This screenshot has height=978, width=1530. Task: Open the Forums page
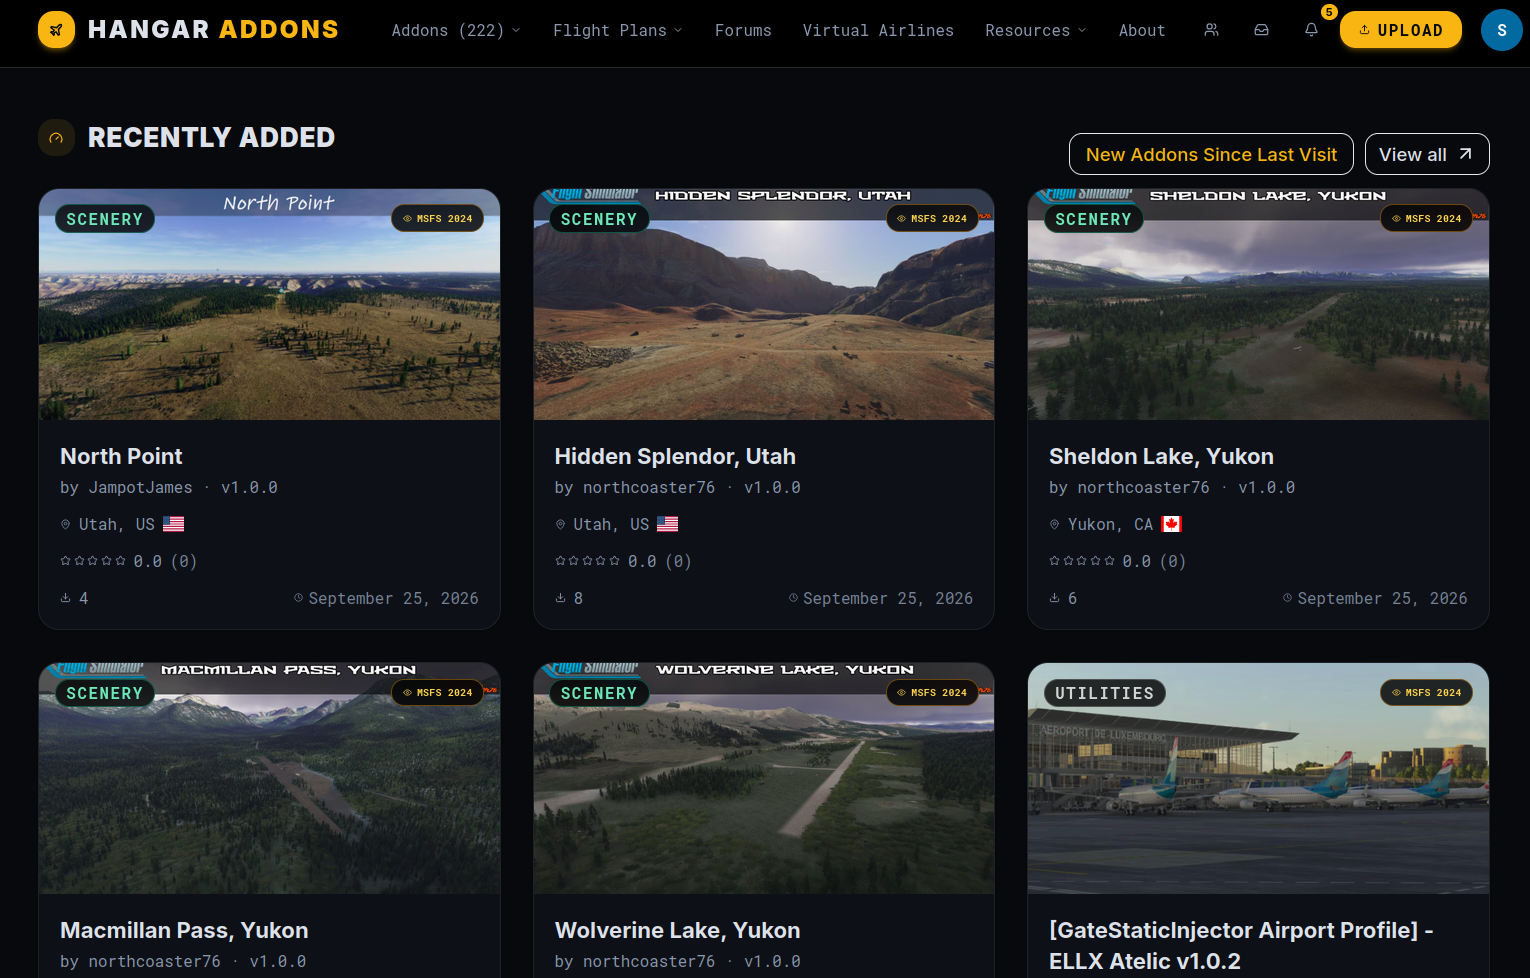tap(743, 30)
